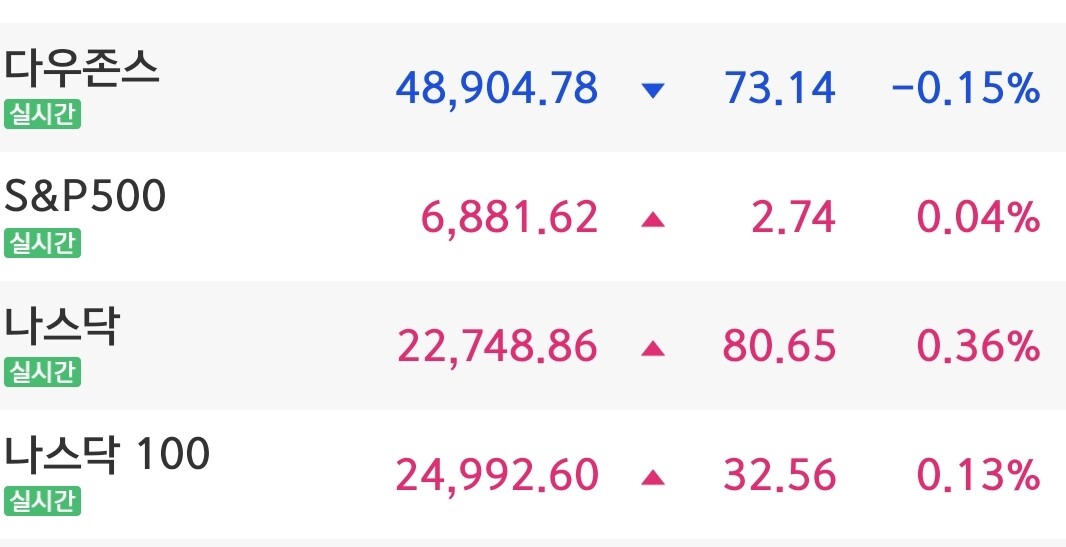Click the red up arrow in the 나스닥 row

pyautogui.click(x=653, y=347)
